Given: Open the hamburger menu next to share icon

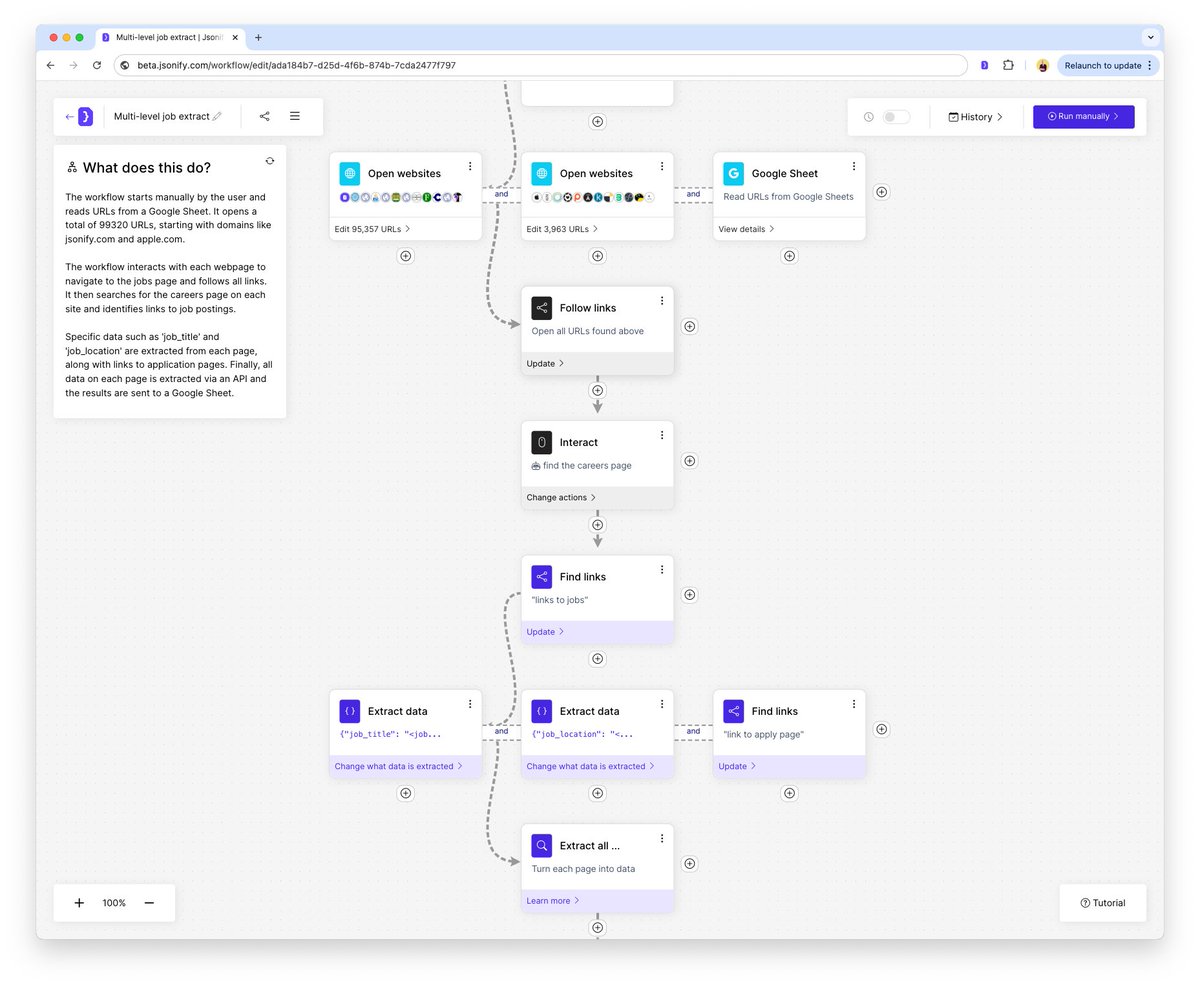Looking at the screenshot, I should 292,116.
